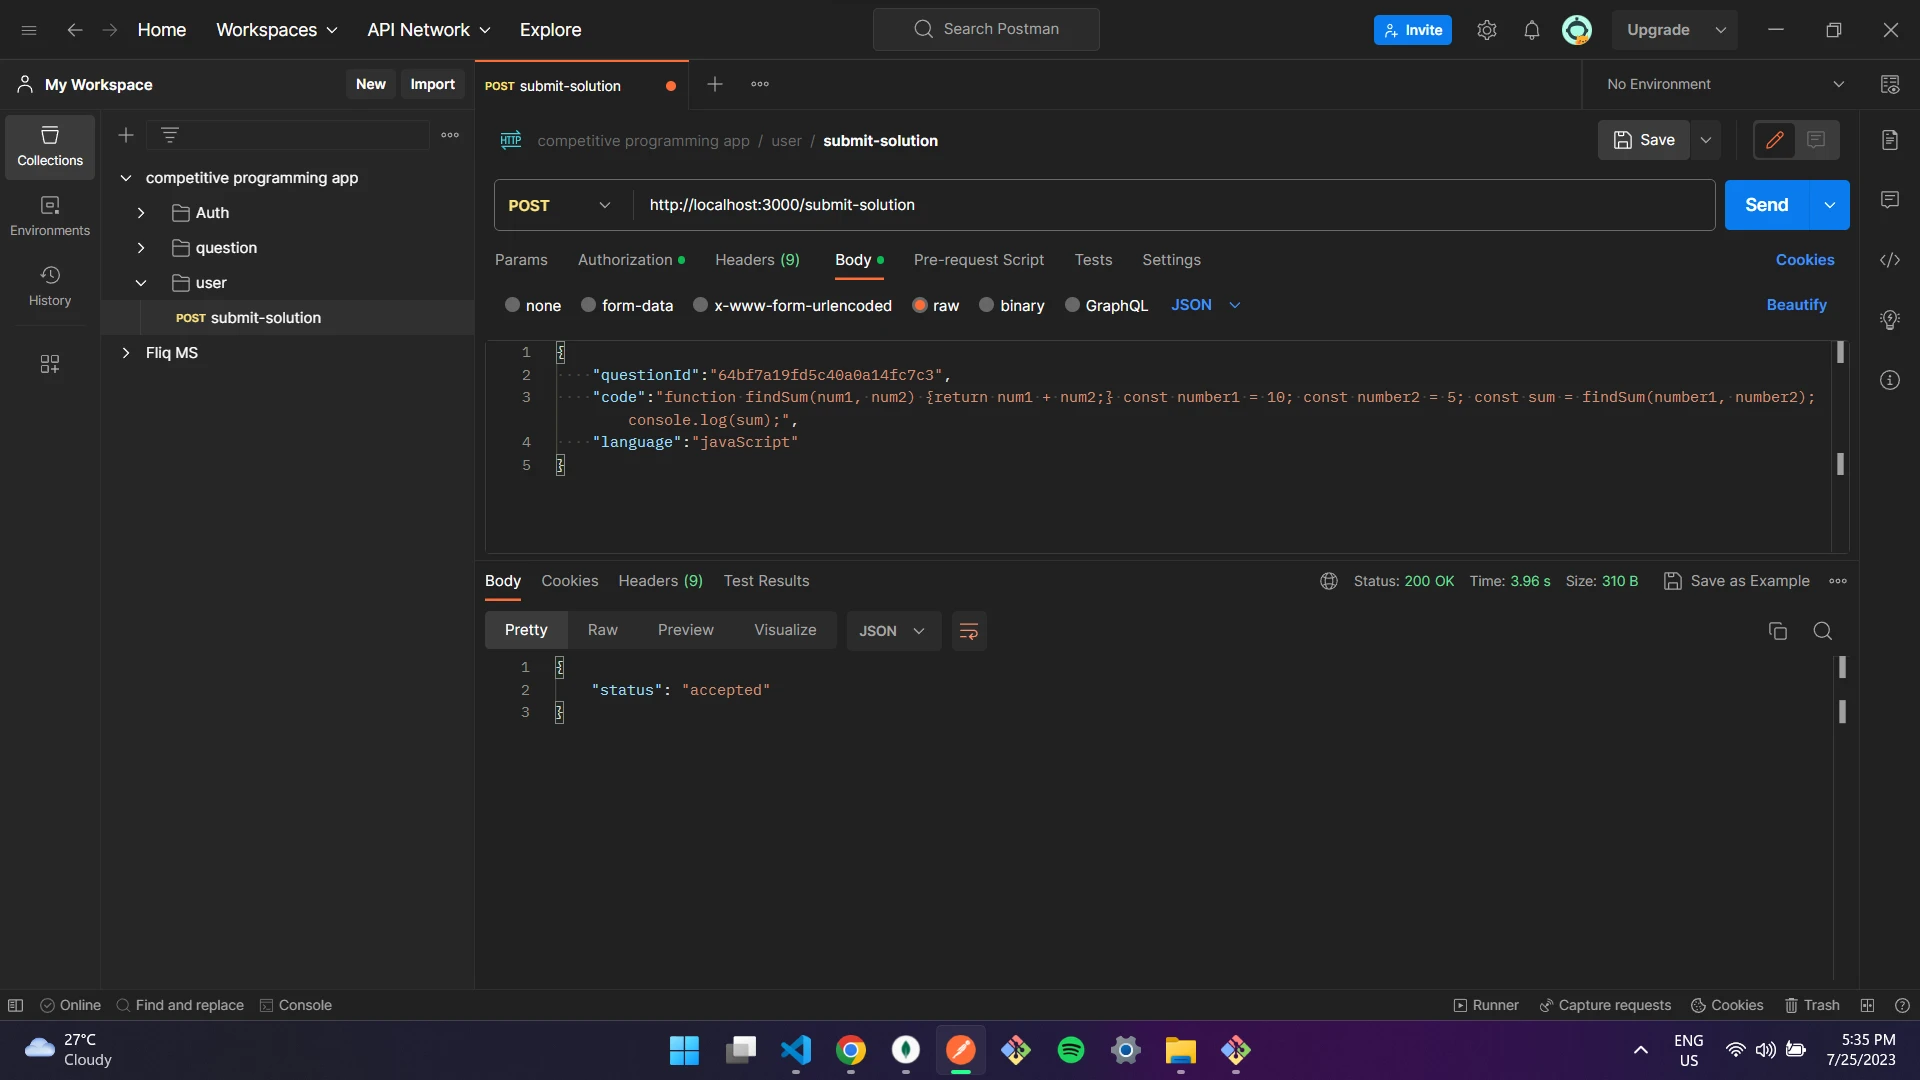The width and height of the screenshot is (1920, 1080).
Task: Click the request URL field
Action: [1174, 205]
